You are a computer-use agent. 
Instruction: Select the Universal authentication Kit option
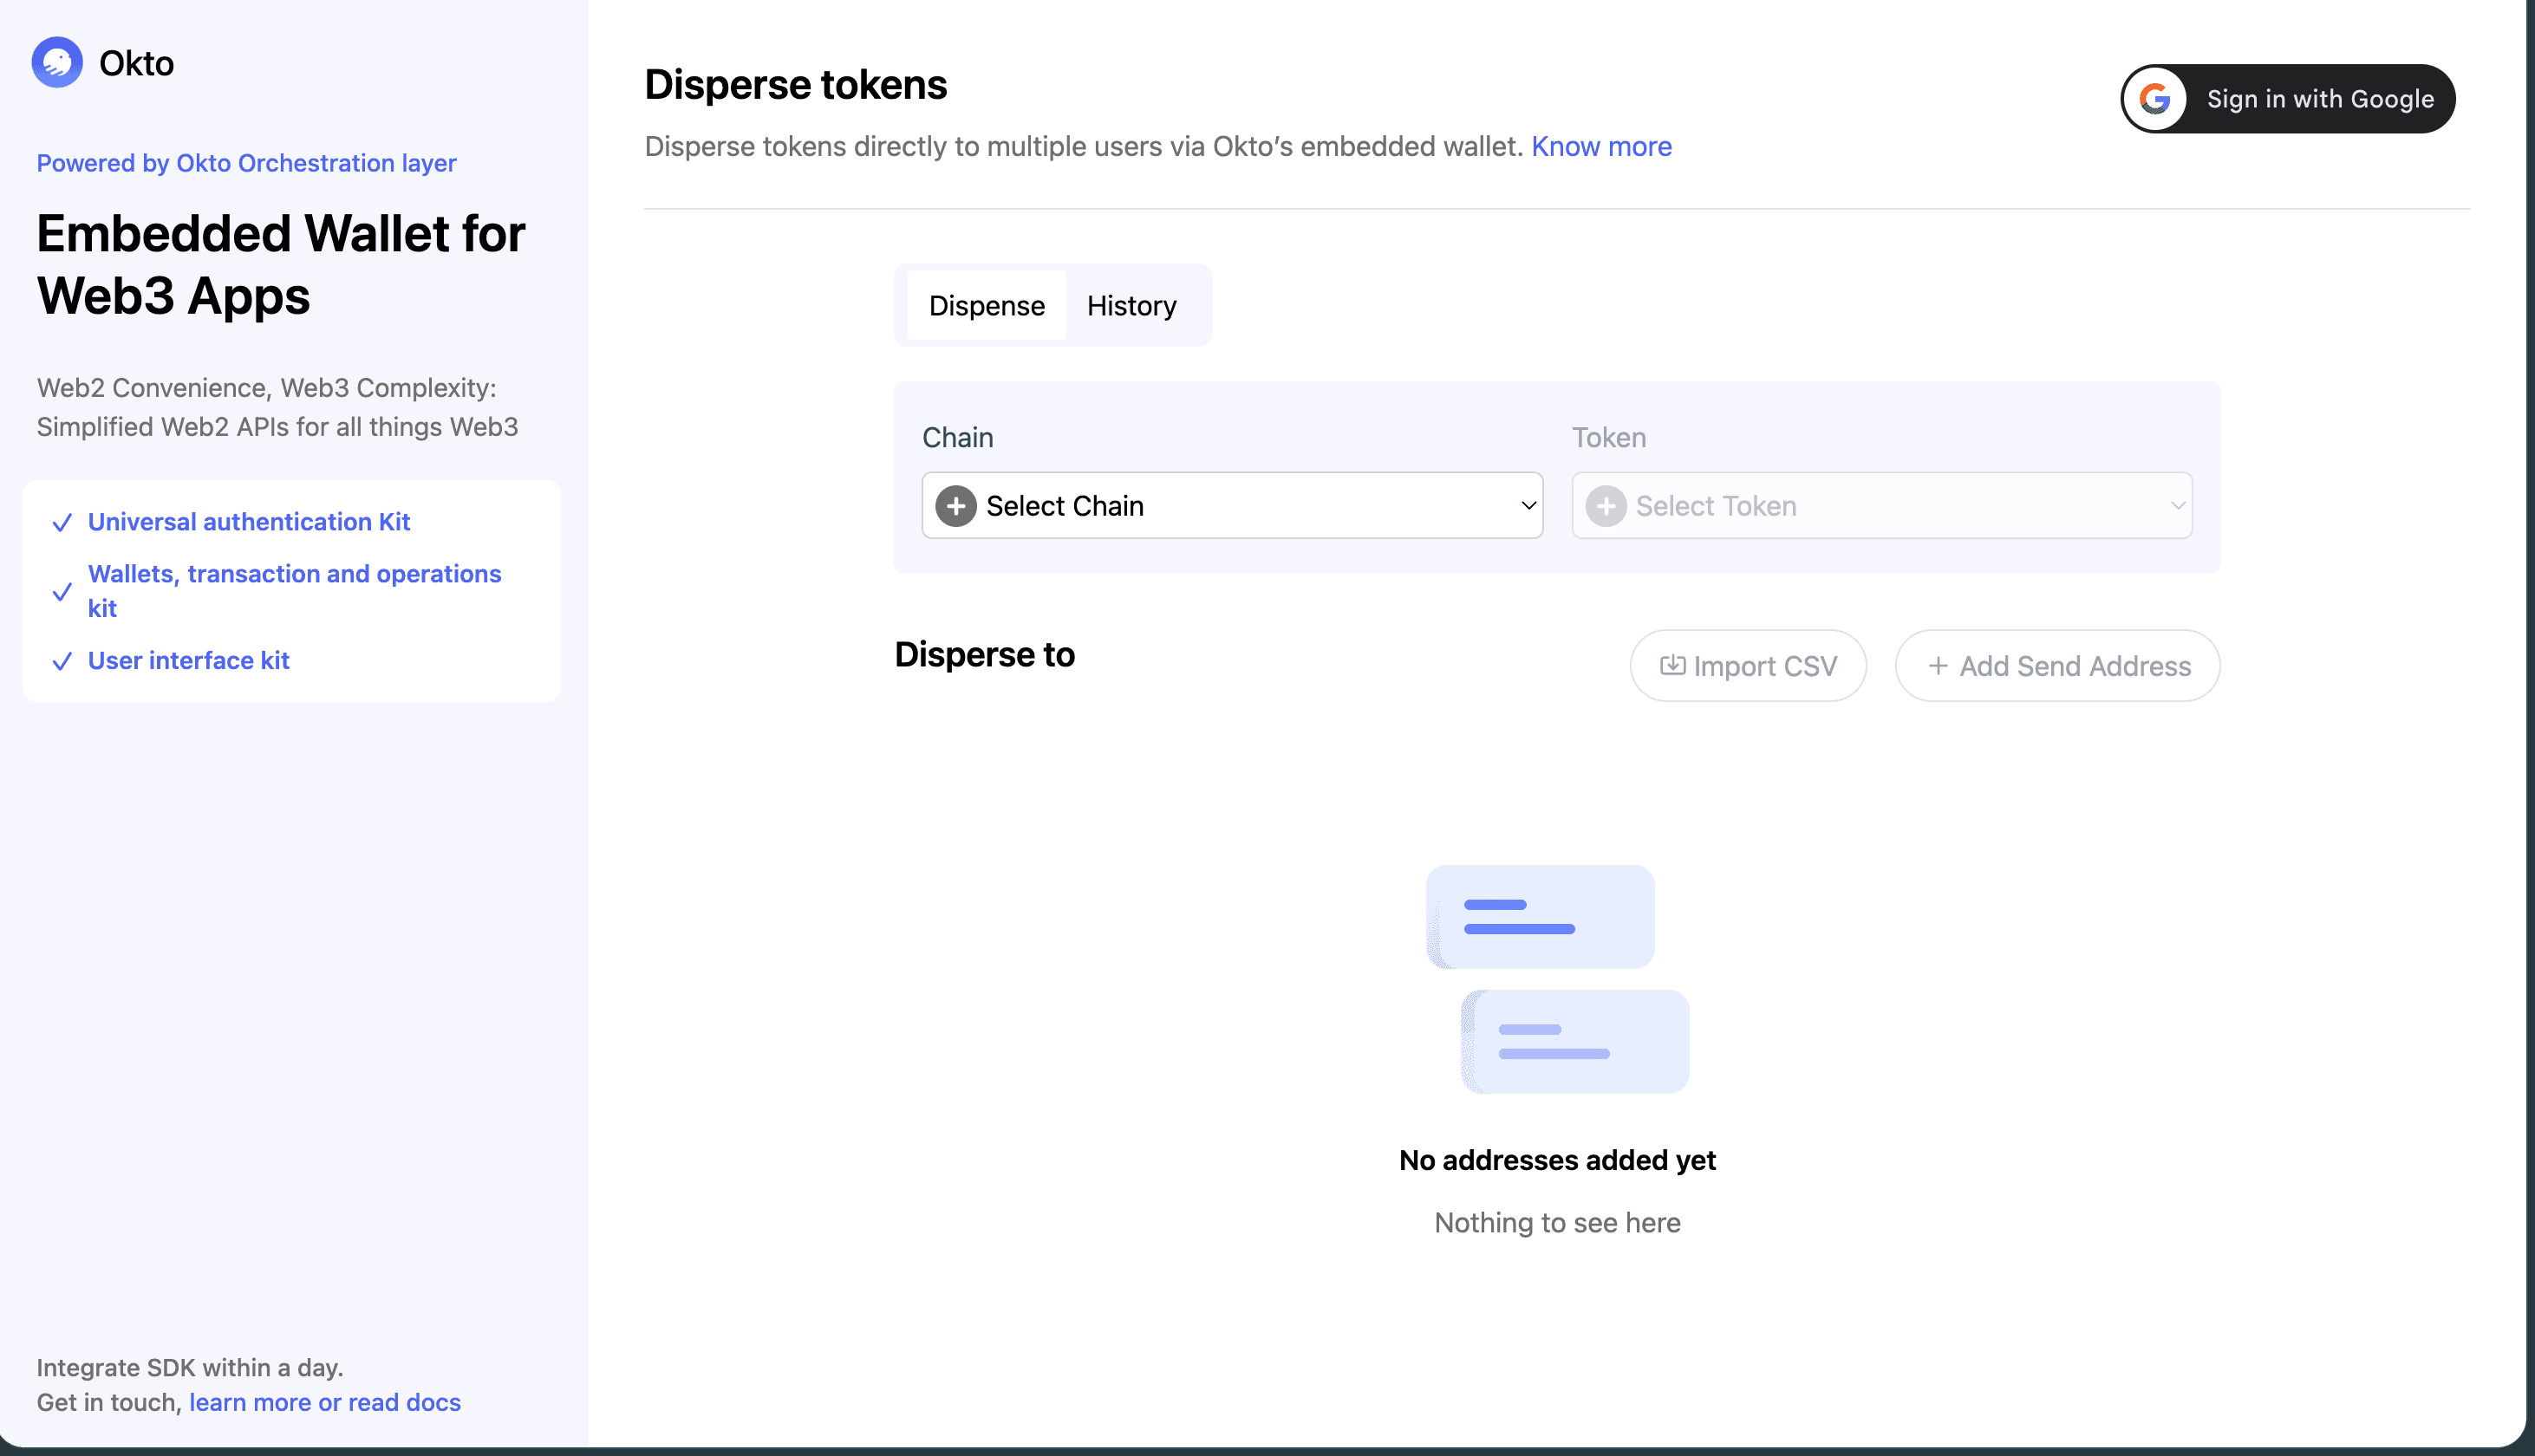point(248,521)
